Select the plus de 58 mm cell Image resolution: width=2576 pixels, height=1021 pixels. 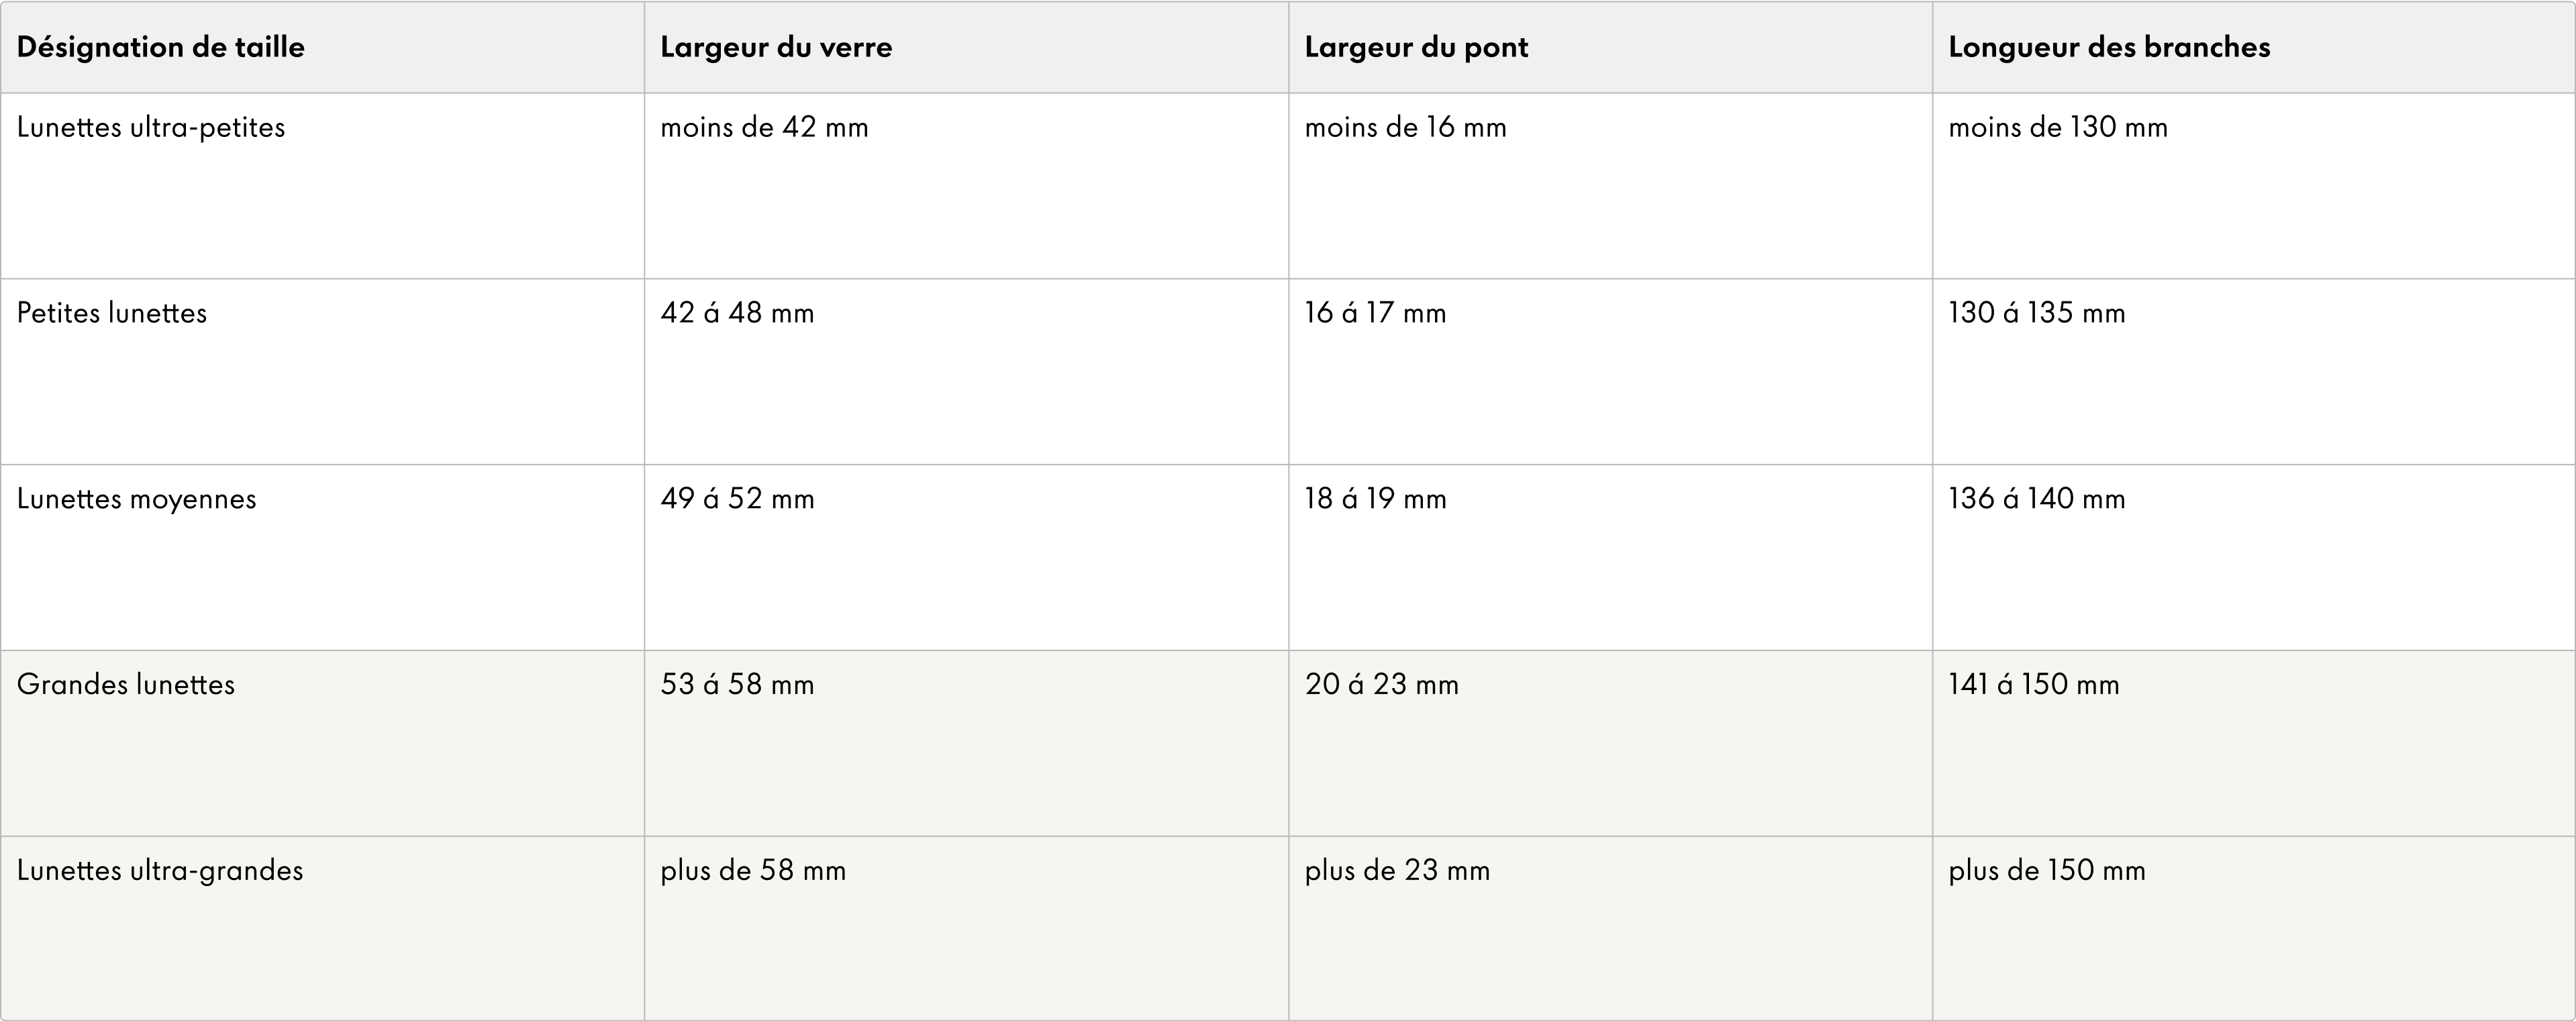(753, 871)
